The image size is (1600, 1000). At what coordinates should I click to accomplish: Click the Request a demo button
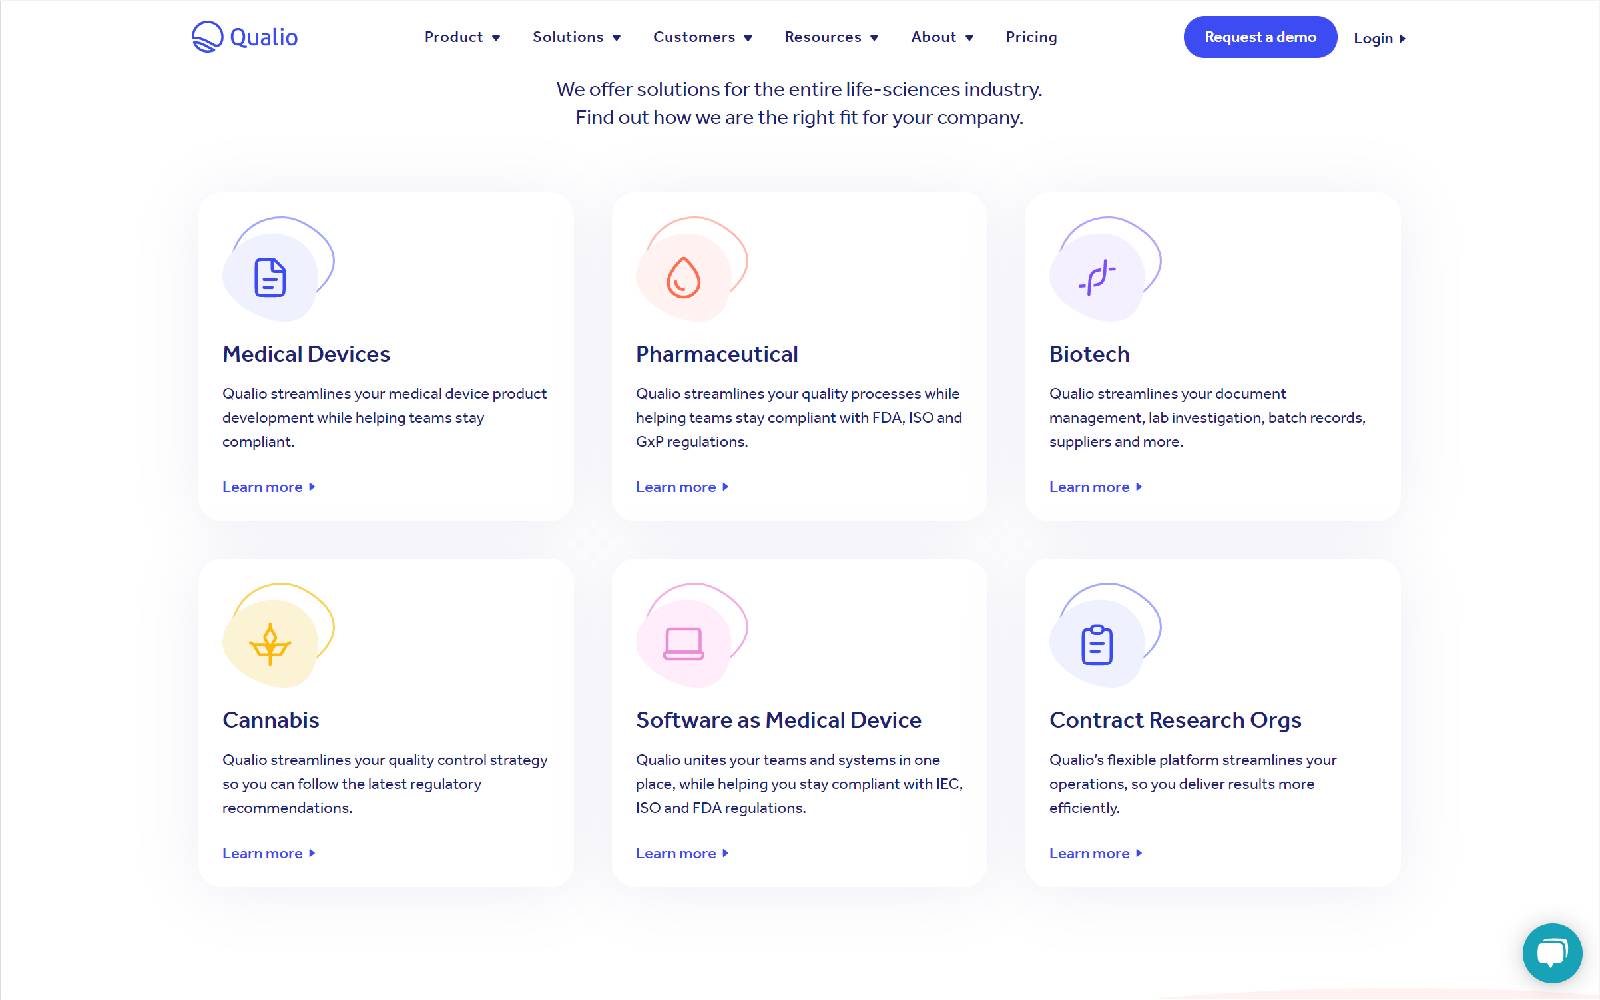1260,37
